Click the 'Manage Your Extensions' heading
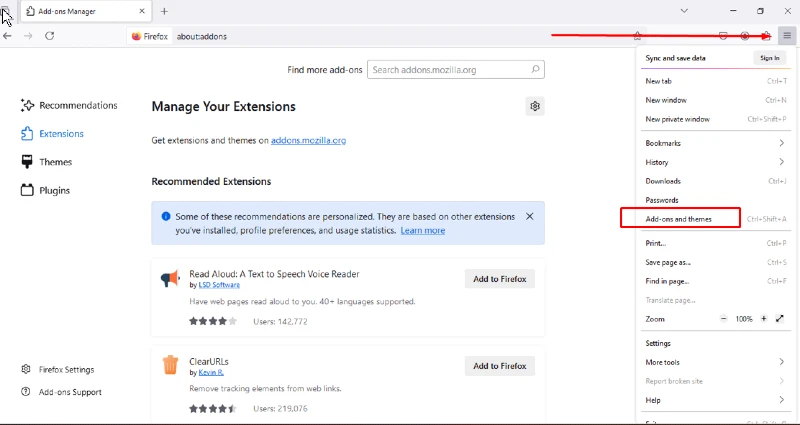800x425 pixels. pos(223,107)
